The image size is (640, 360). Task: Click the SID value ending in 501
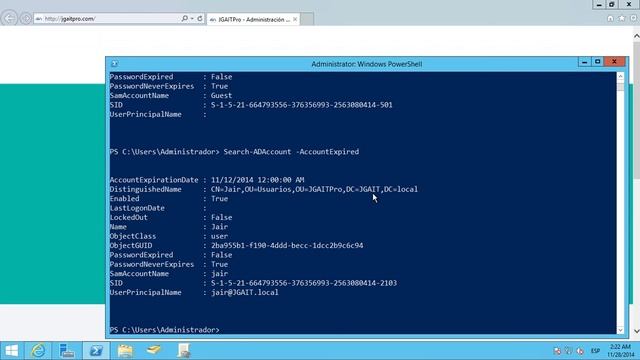302,105
